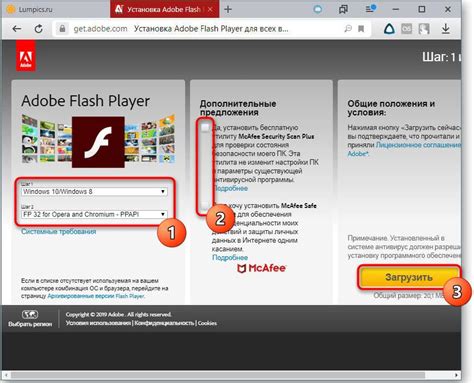Click the profile avatar extension icon
This screenshot has height=383, width=474.
tap(424, 29)
